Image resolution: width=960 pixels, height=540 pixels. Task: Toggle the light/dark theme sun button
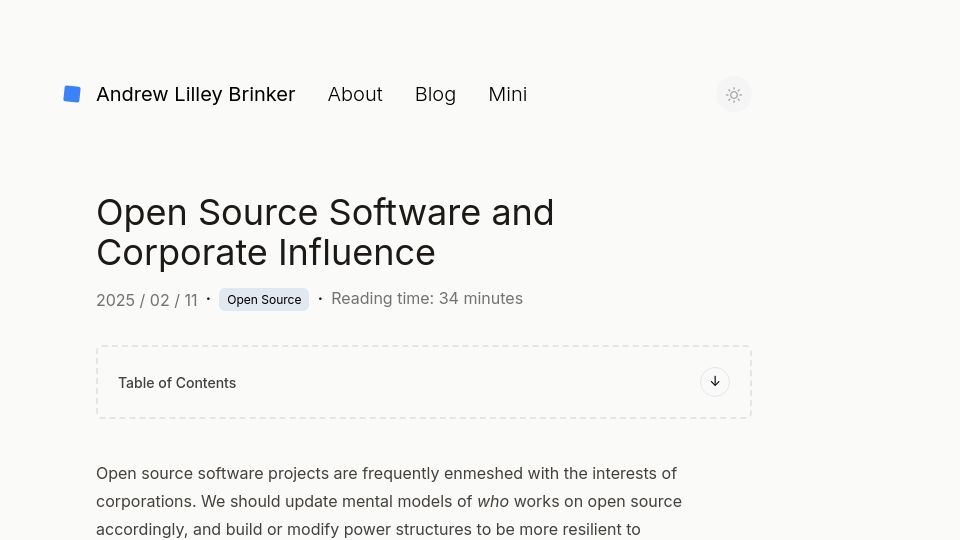point(733,95)
